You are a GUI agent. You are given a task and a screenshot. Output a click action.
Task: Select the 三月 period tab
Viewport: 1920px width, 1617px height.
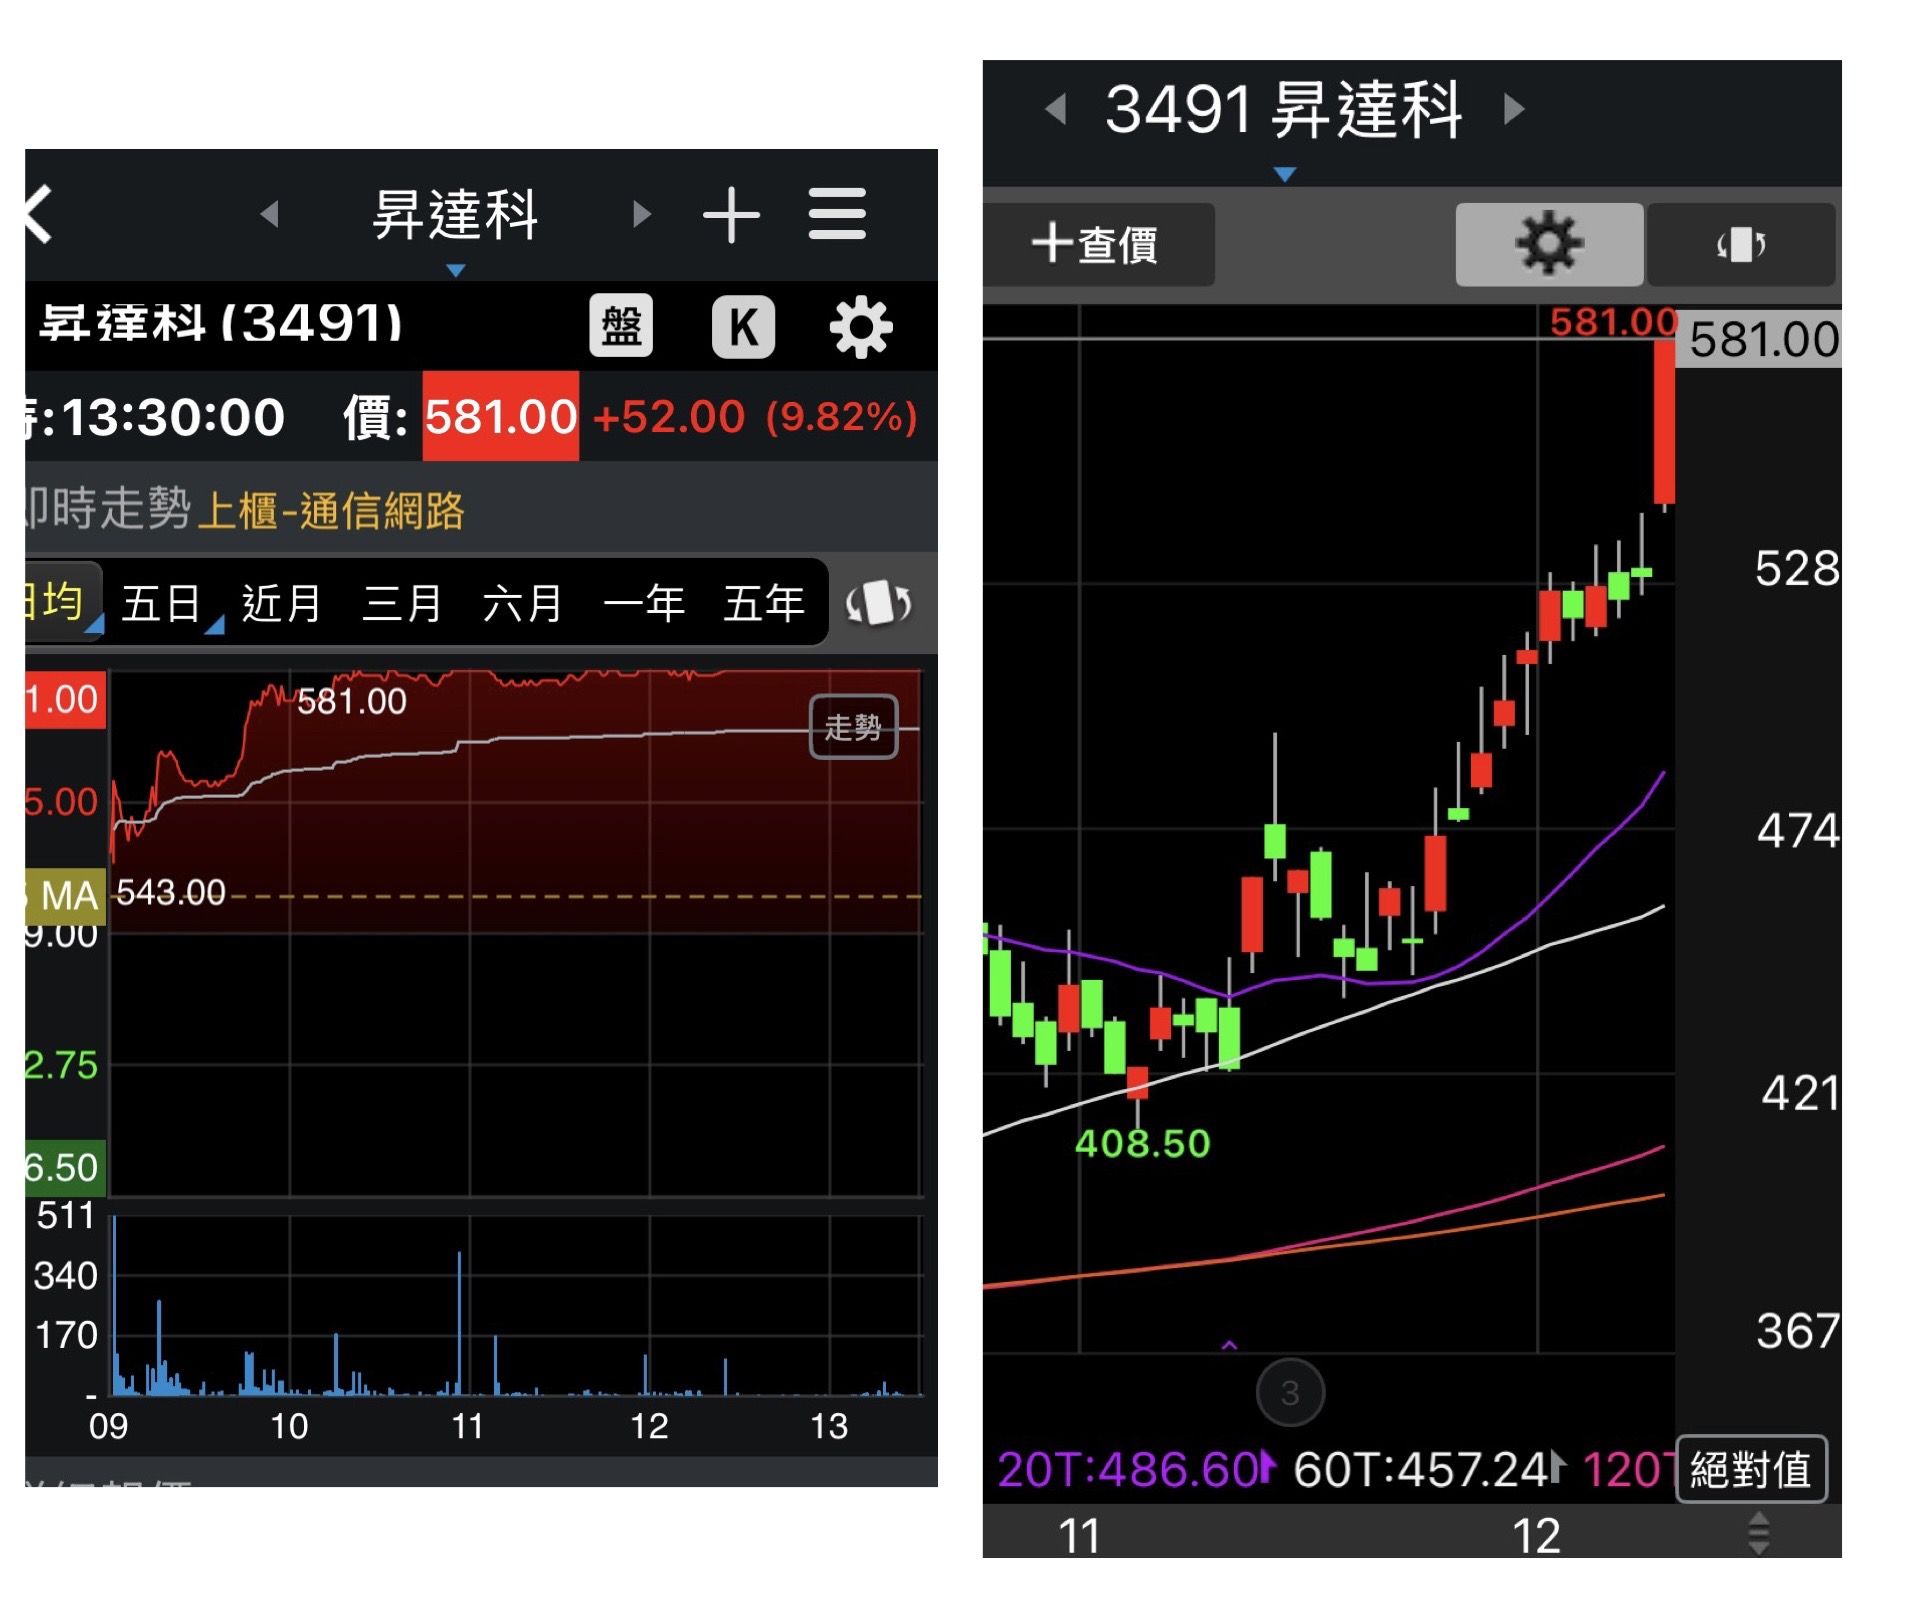(402, 603)
